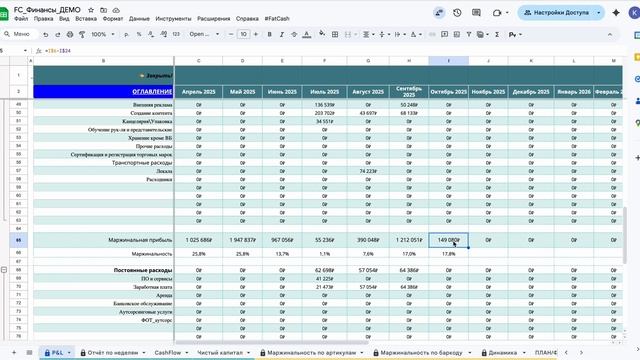This screenshot has width=640, height=360.
Task: Open P&L tab dropdown arrow
Action: click(x=69, y=353)
